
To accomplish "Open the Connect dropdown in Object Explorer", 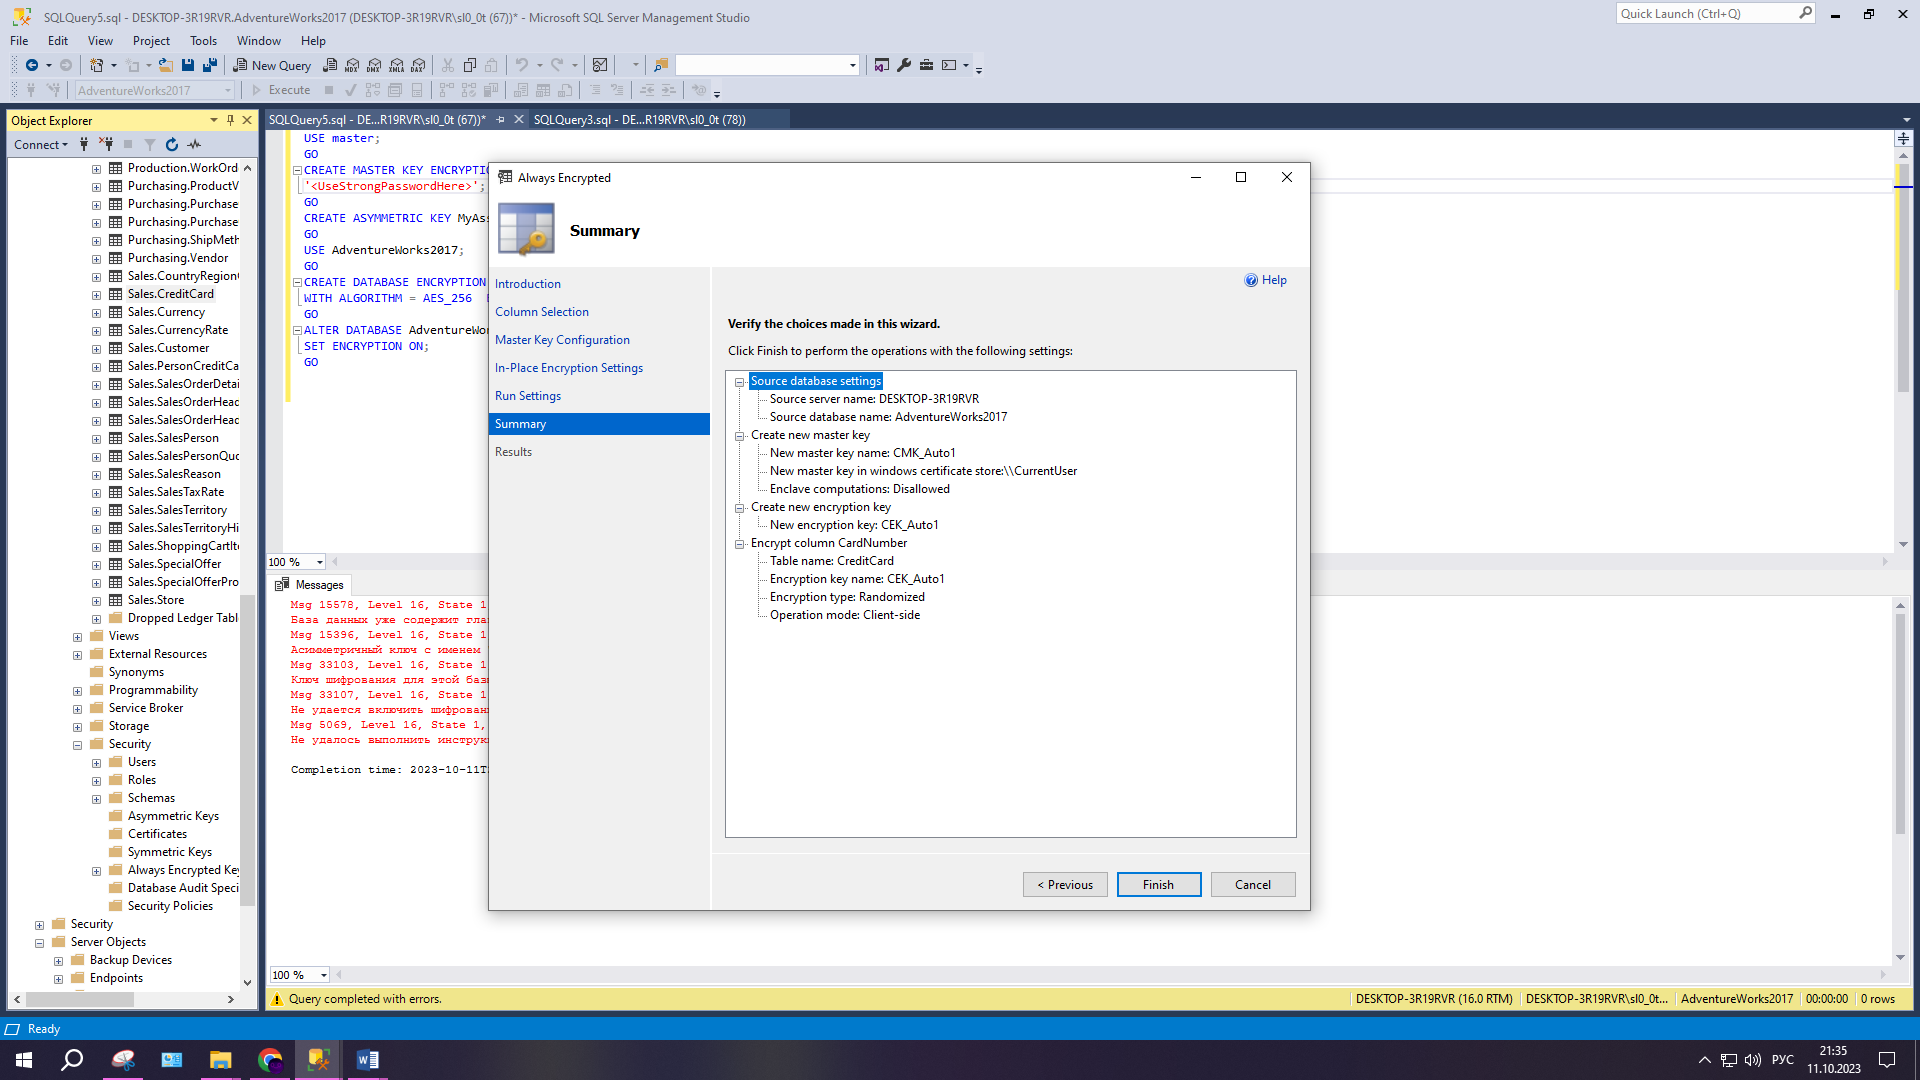I will pos(41,144).
